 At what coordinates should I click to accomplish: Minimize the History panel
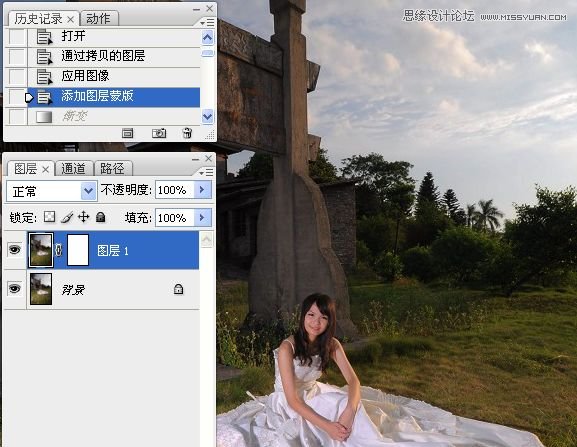197,10
